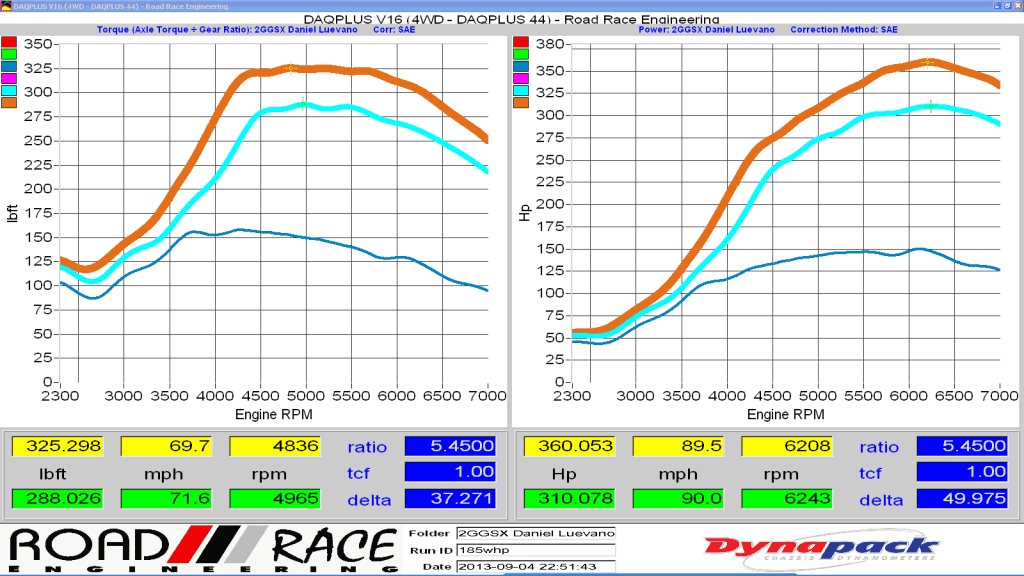Click the DAQPLUS app icon in title bar
The image size is (1024, 576).
(6, 6)
